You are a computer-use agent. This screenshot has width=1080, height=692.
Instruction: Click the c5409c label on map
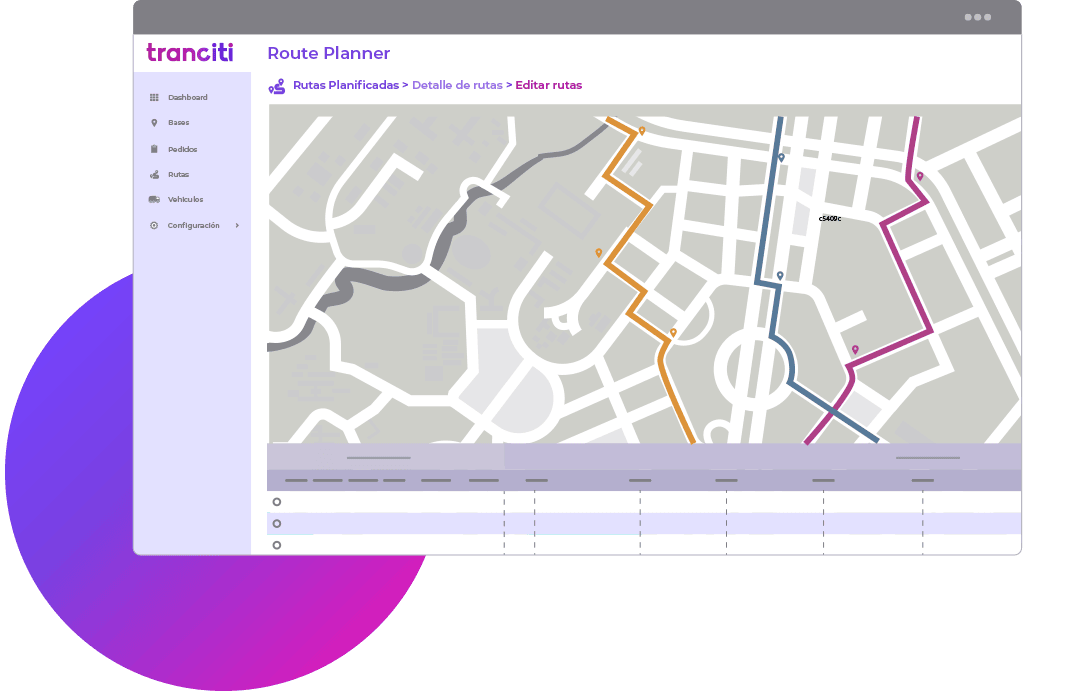[x=830, y=219]
